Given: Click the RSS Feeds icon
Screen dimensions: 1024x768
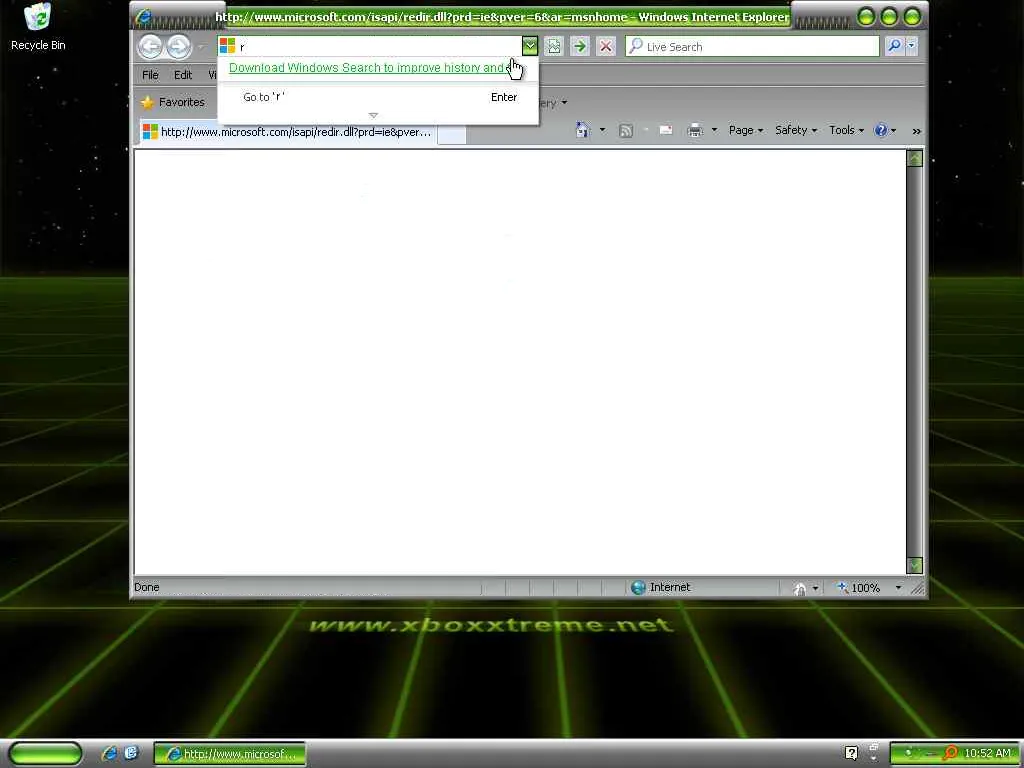Looking at the screenshot, I should pyautogui.click(x=626, y=131).
